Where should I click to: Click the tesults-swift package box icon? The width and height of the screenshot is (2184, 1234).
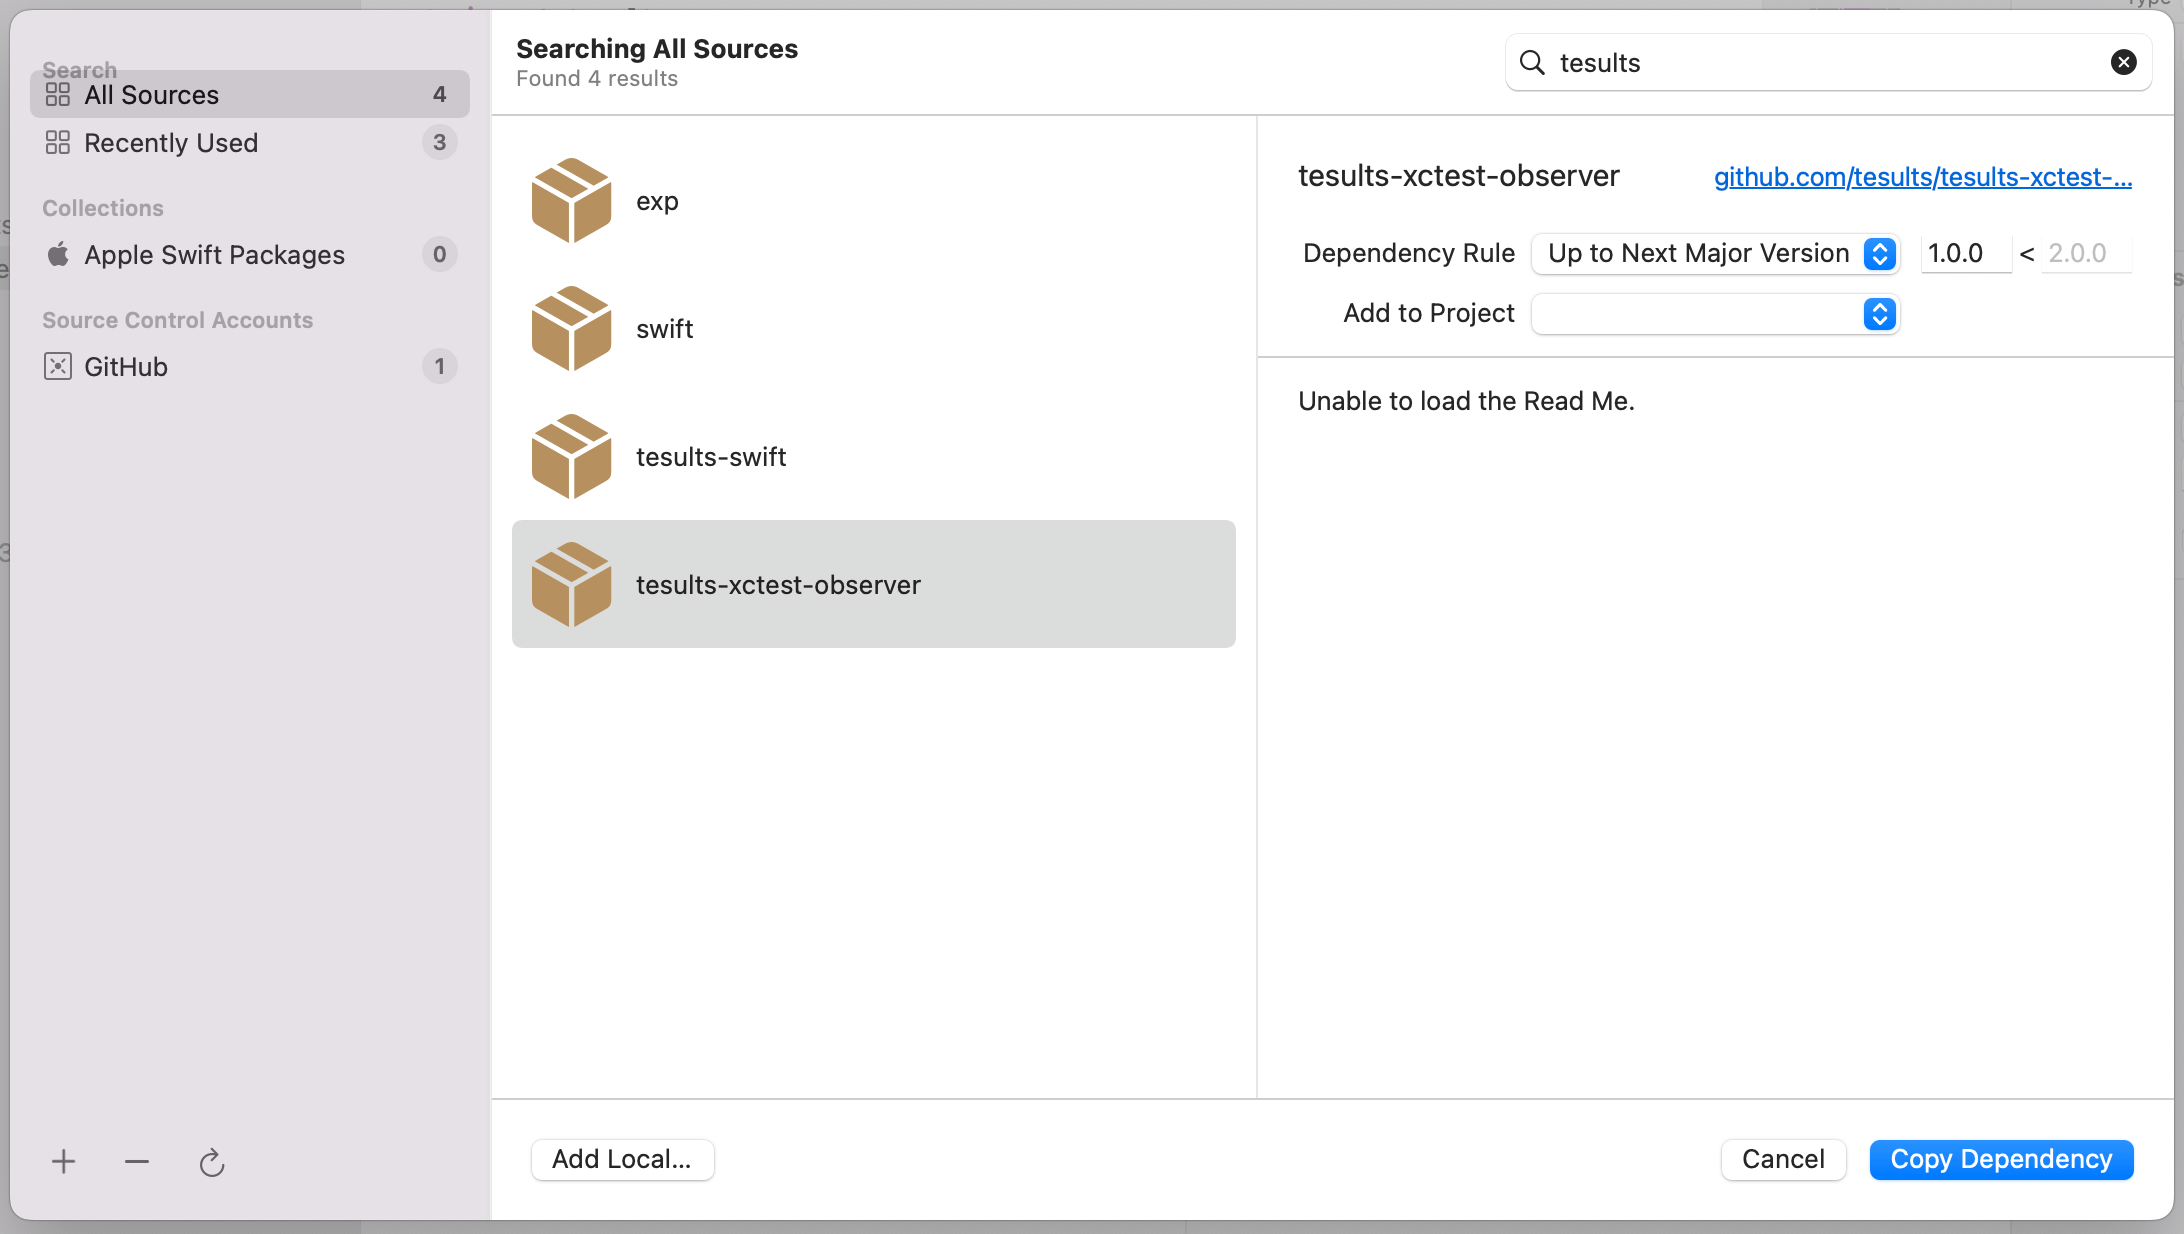click(x=571, y=456)
